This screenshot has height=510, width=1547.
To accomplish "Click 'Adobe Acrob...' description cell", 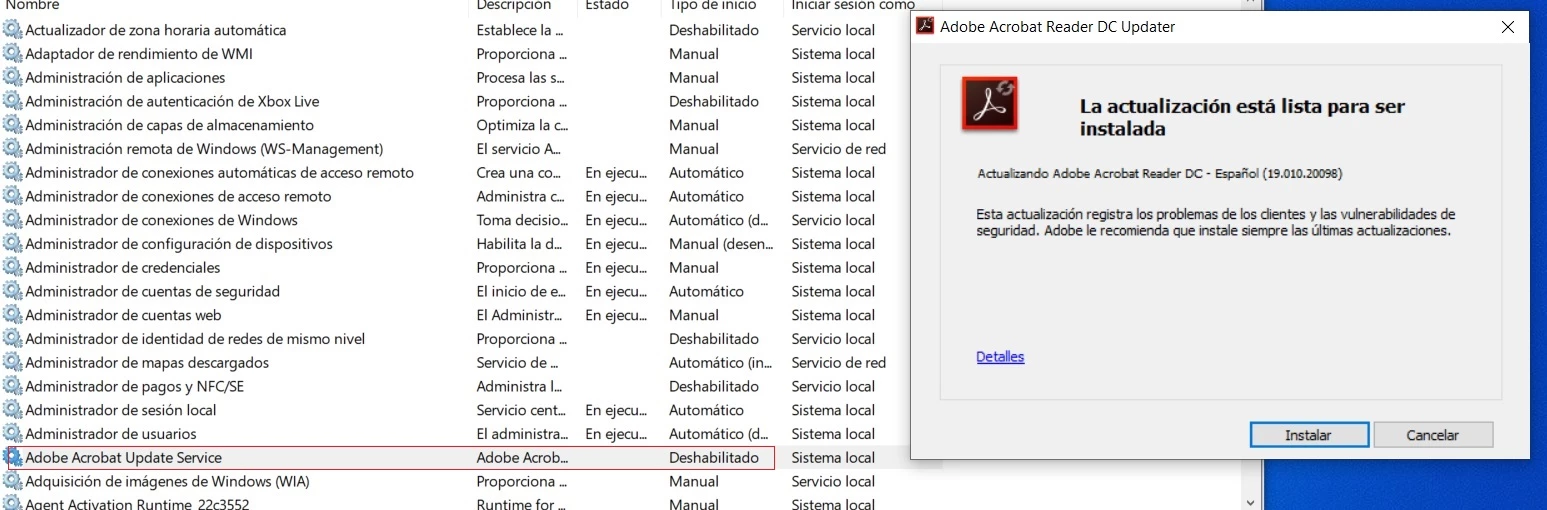I will 522,458.
